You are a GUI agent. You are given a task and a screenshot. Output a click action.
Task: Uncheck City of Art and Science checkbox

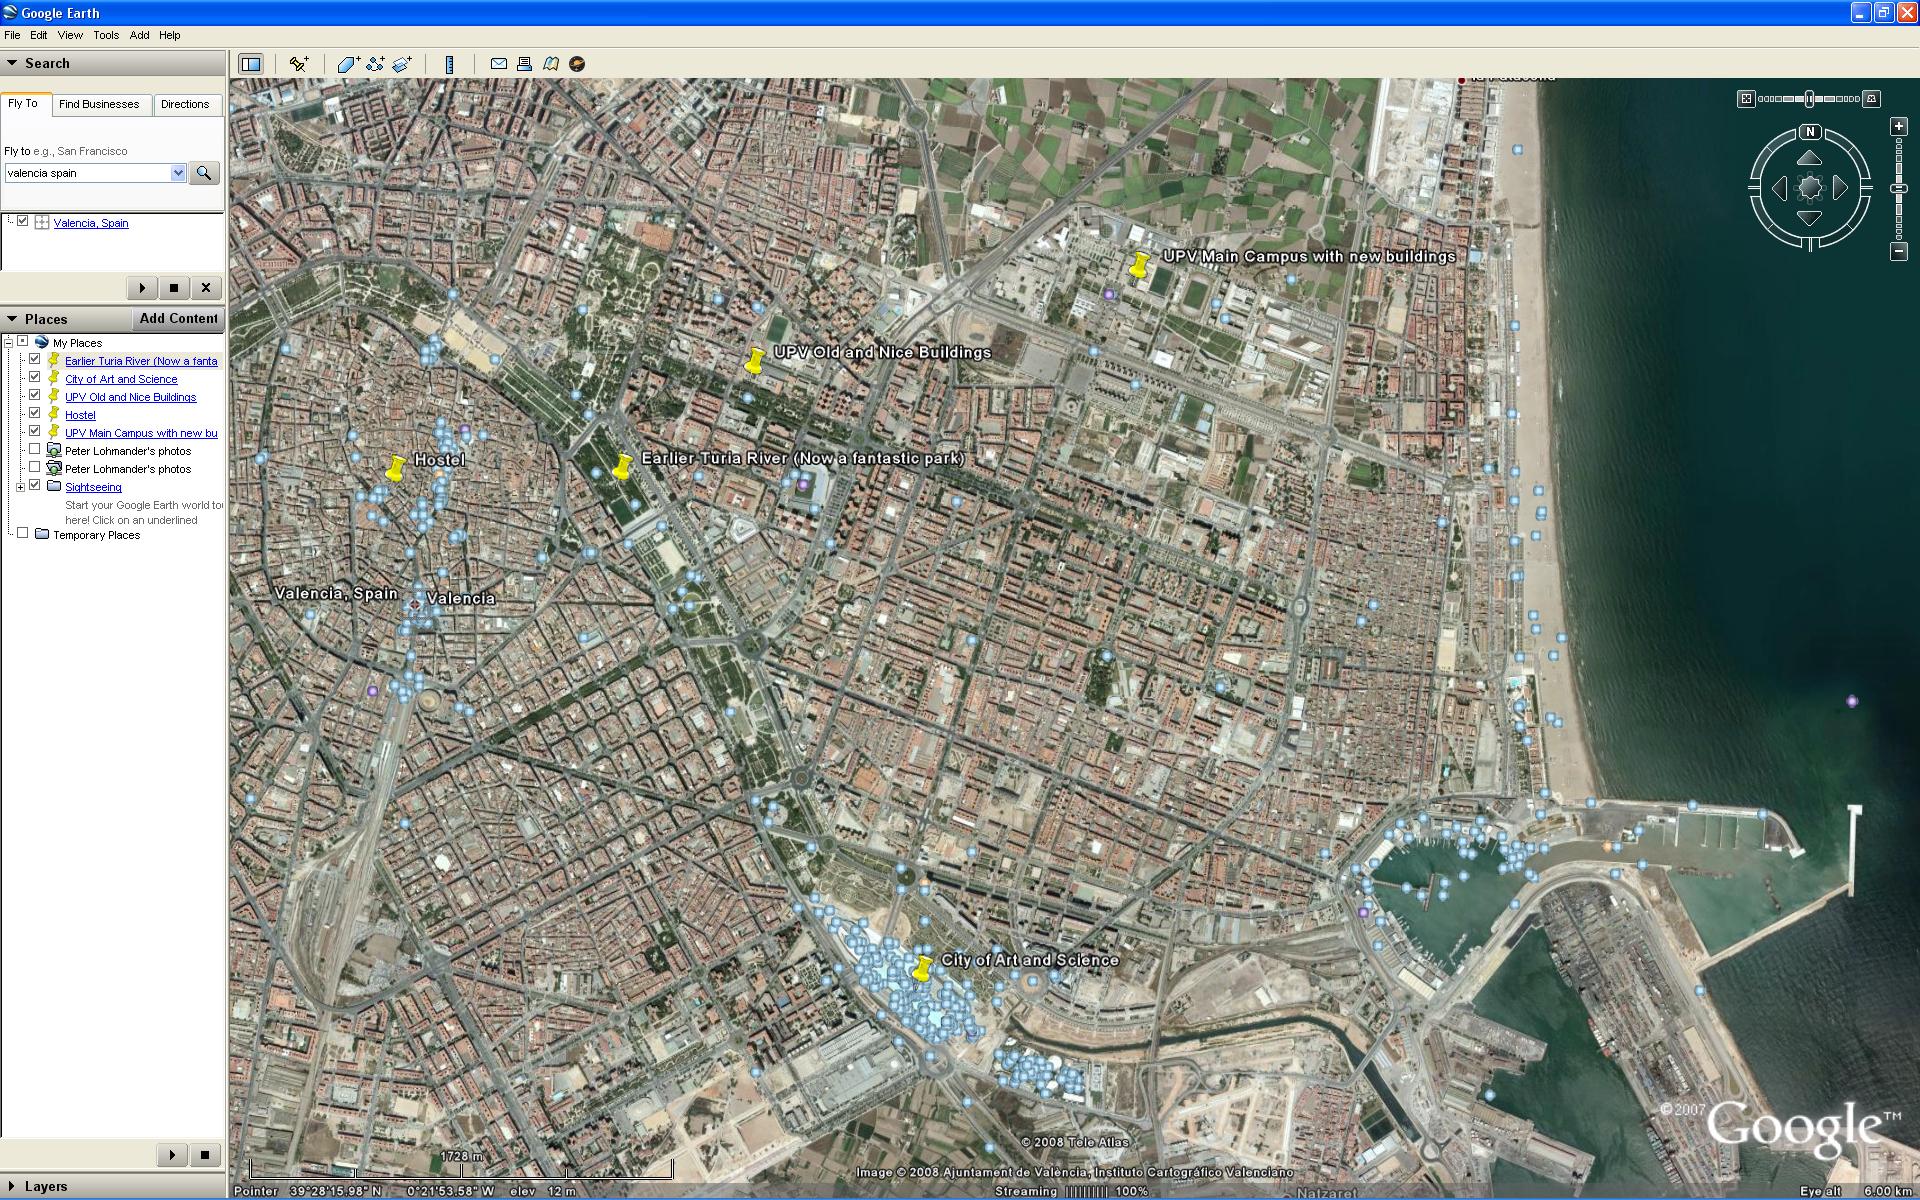[35, 378]
